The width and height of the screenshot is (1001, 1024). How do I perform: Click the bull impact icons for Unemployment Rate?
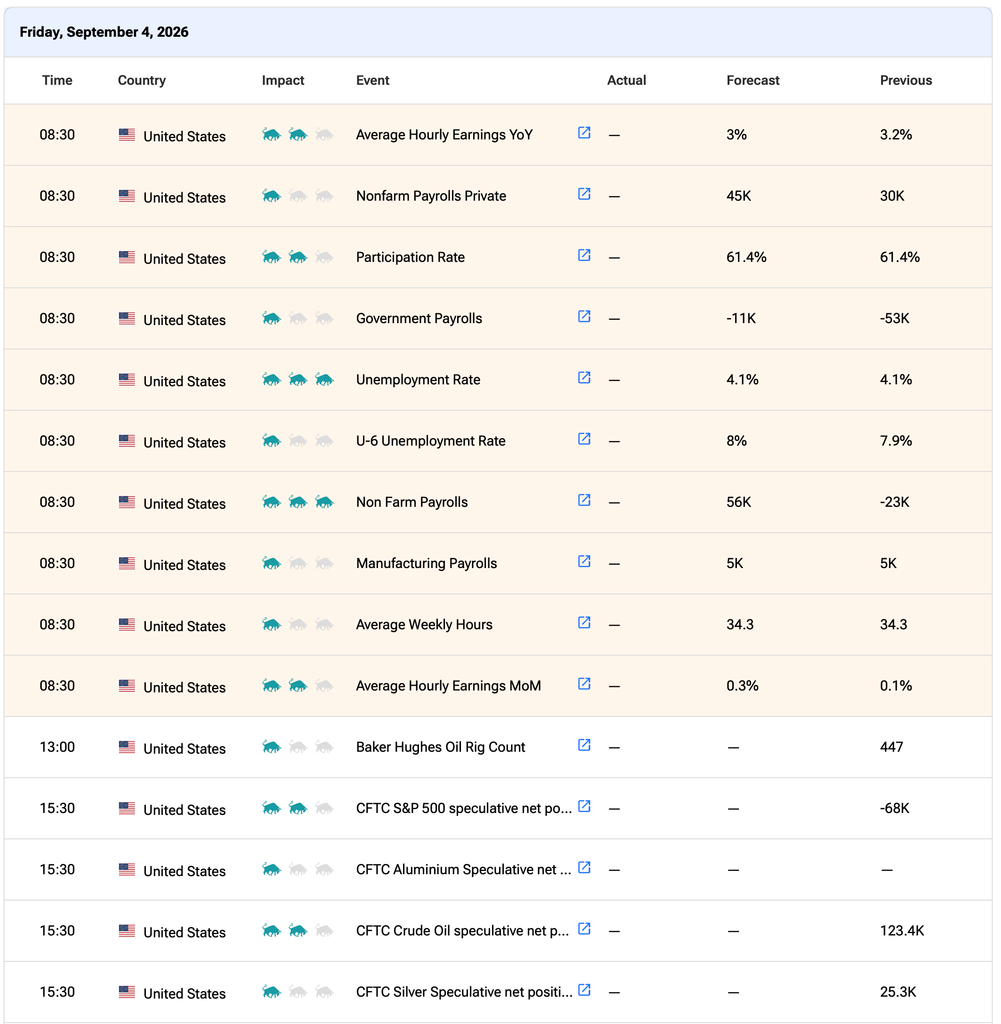pos(298,379)
